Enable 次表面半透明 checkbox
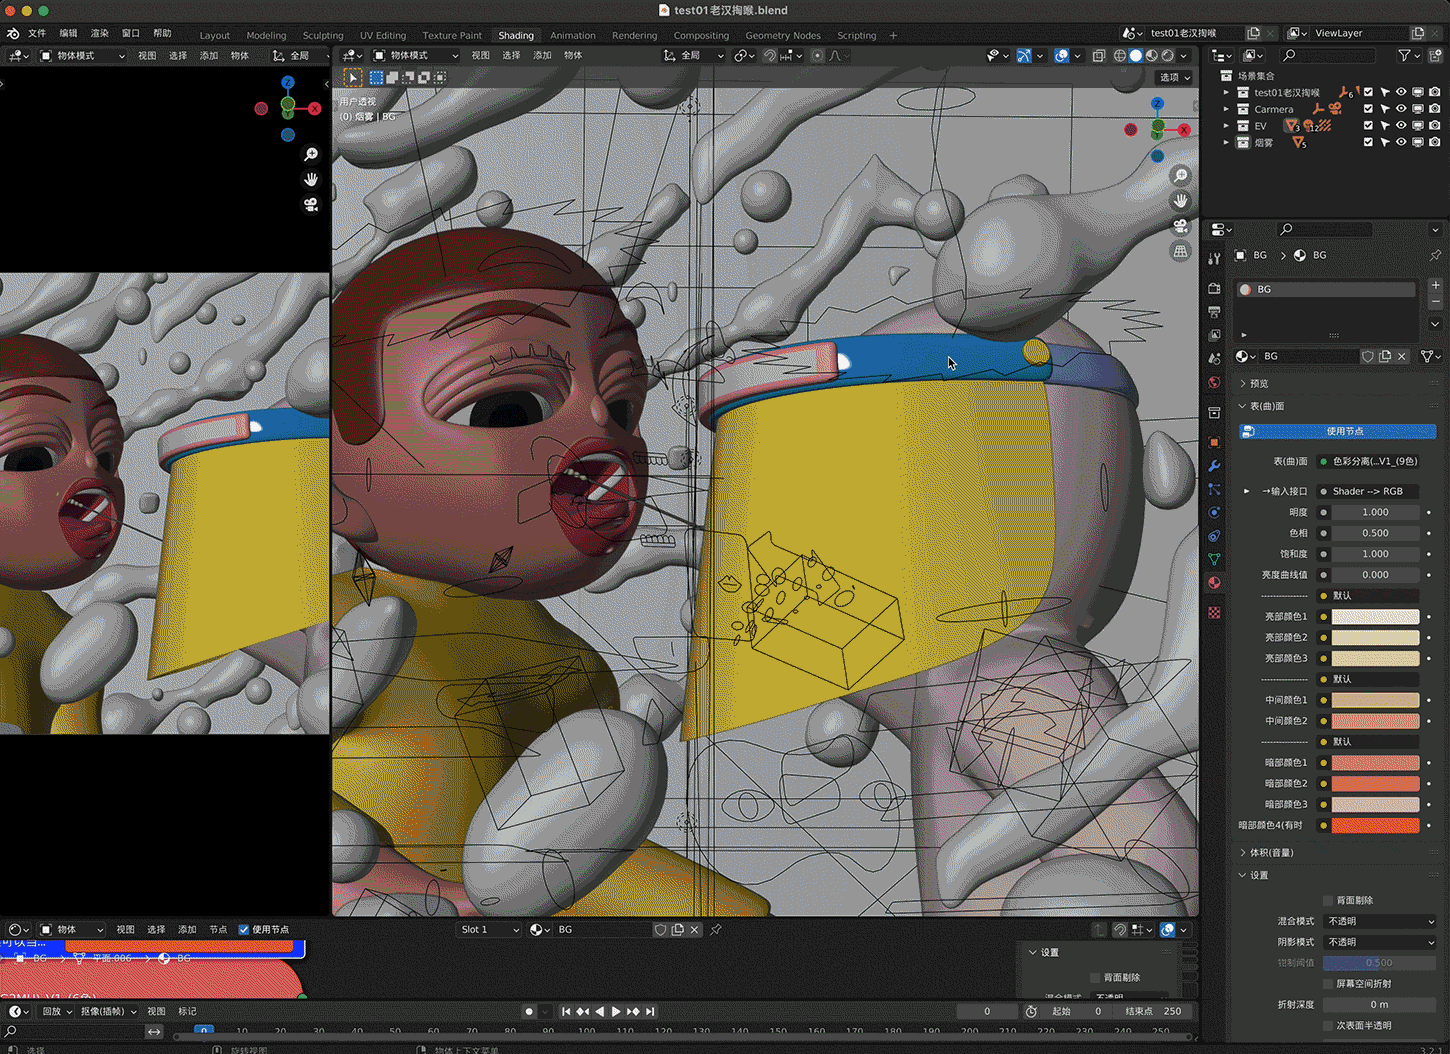Viewport: 1450px width, 1054px height. pos(1328,1025)
